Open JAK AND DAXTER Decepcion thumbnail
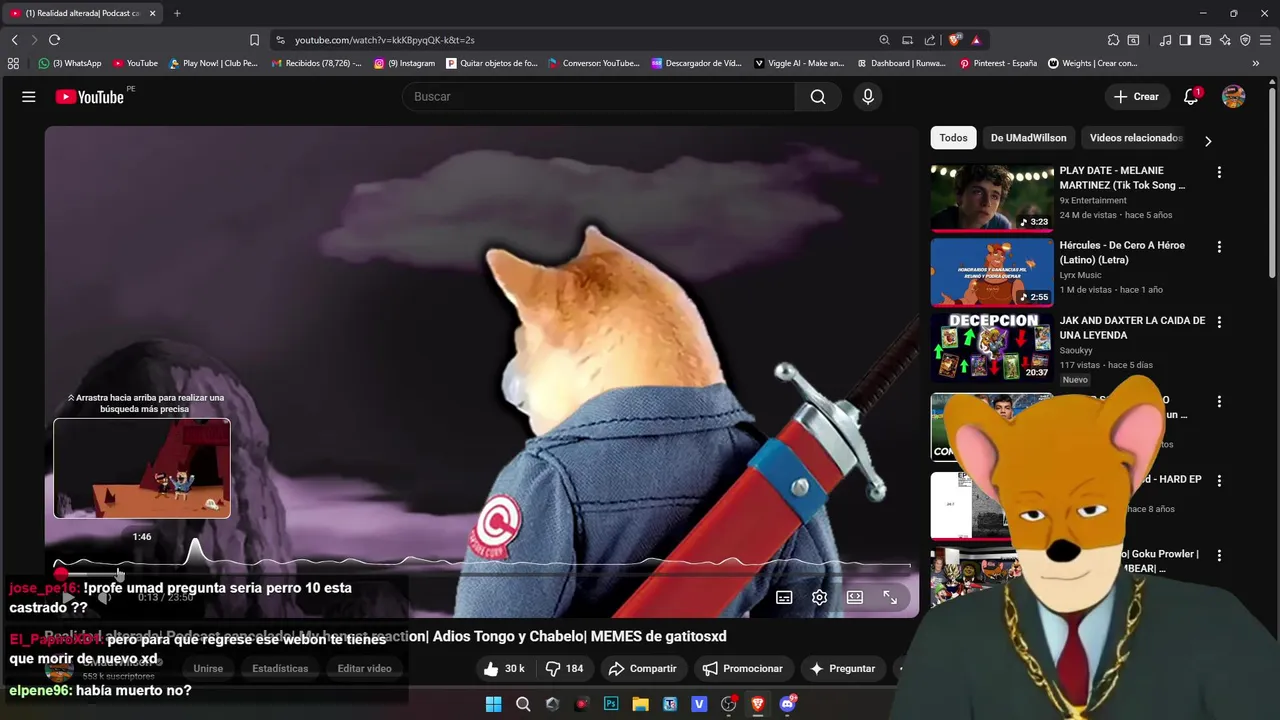Viewport: 1280px width, 720px height. (992, 347)
